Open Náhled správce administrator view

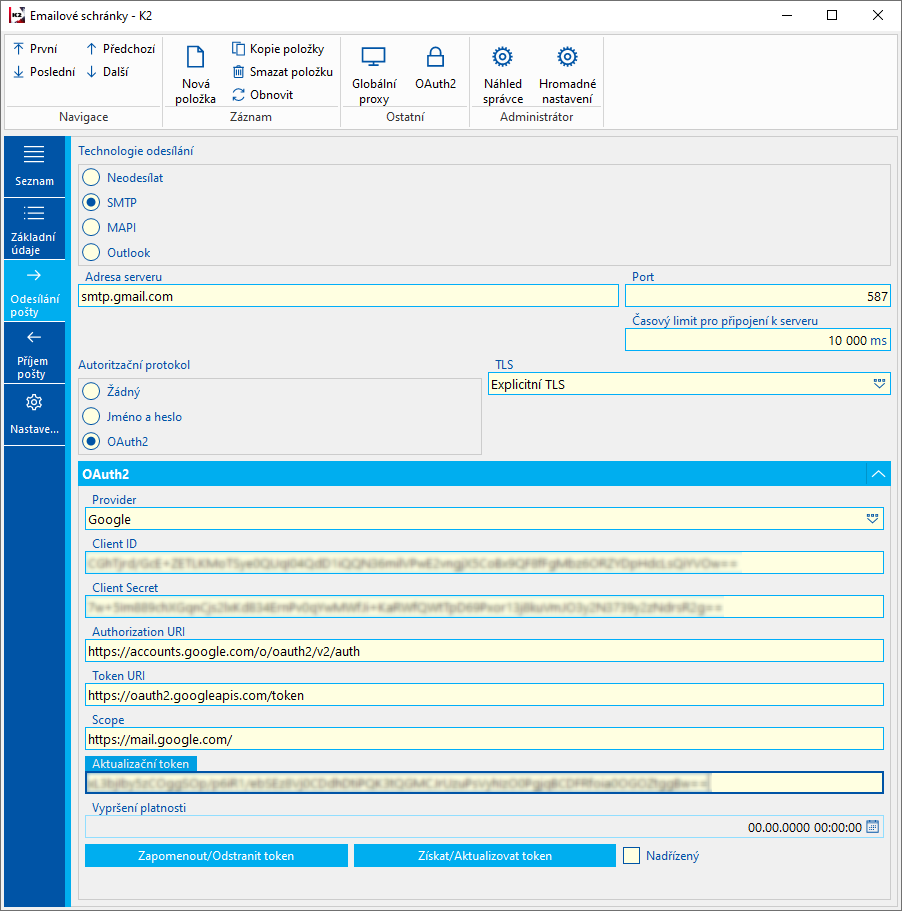pos(503,58)
